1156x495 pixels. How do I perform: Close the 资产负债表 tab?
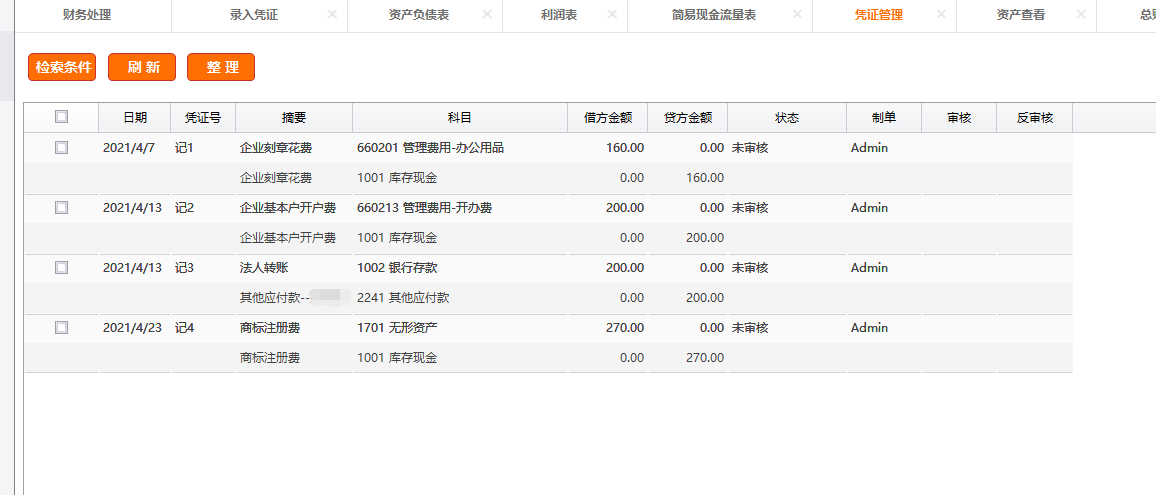pyautogui.click(x=487, y=15)
